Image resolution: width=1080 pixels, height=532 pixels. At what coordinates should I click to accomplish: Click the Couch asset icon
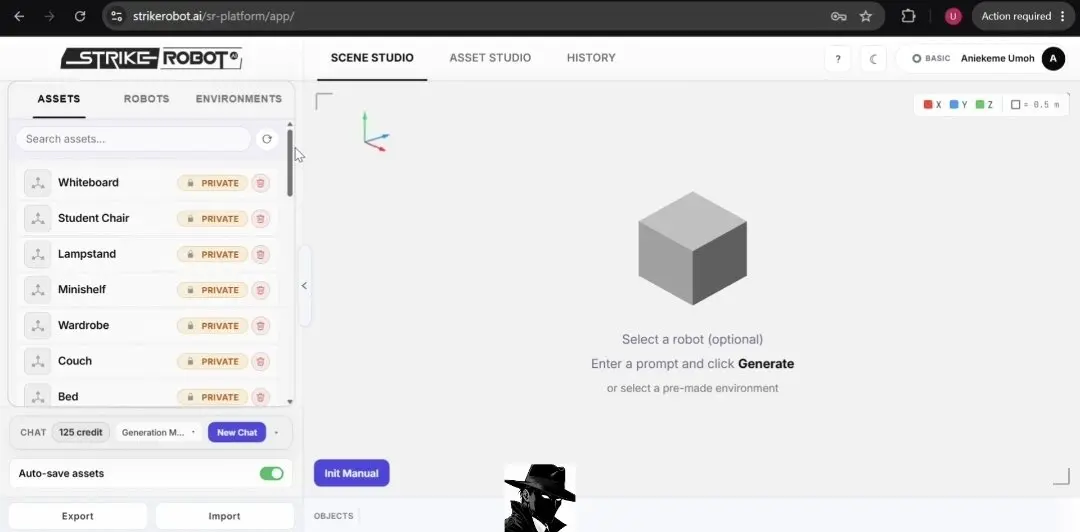[x=37, y=361]
